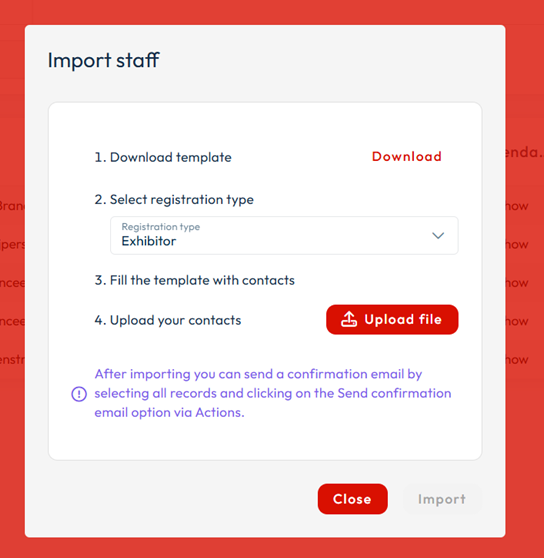Click the '1. Download template' step label
Screen dimensions: 544x558
(x=163, y=157)
